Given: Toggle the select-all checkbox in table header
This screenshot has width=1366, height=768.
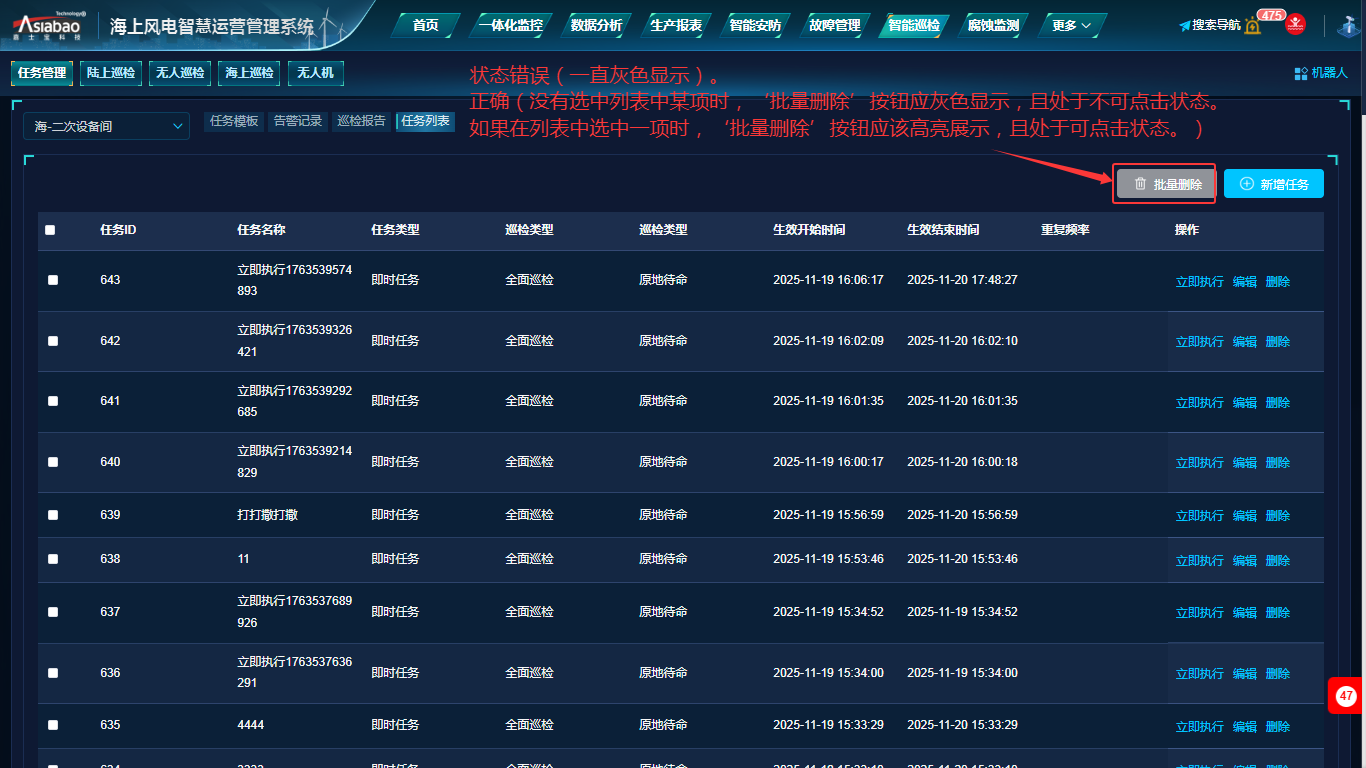Looking at the screenshot, I should pyautogui.click(x=50, y=230).
